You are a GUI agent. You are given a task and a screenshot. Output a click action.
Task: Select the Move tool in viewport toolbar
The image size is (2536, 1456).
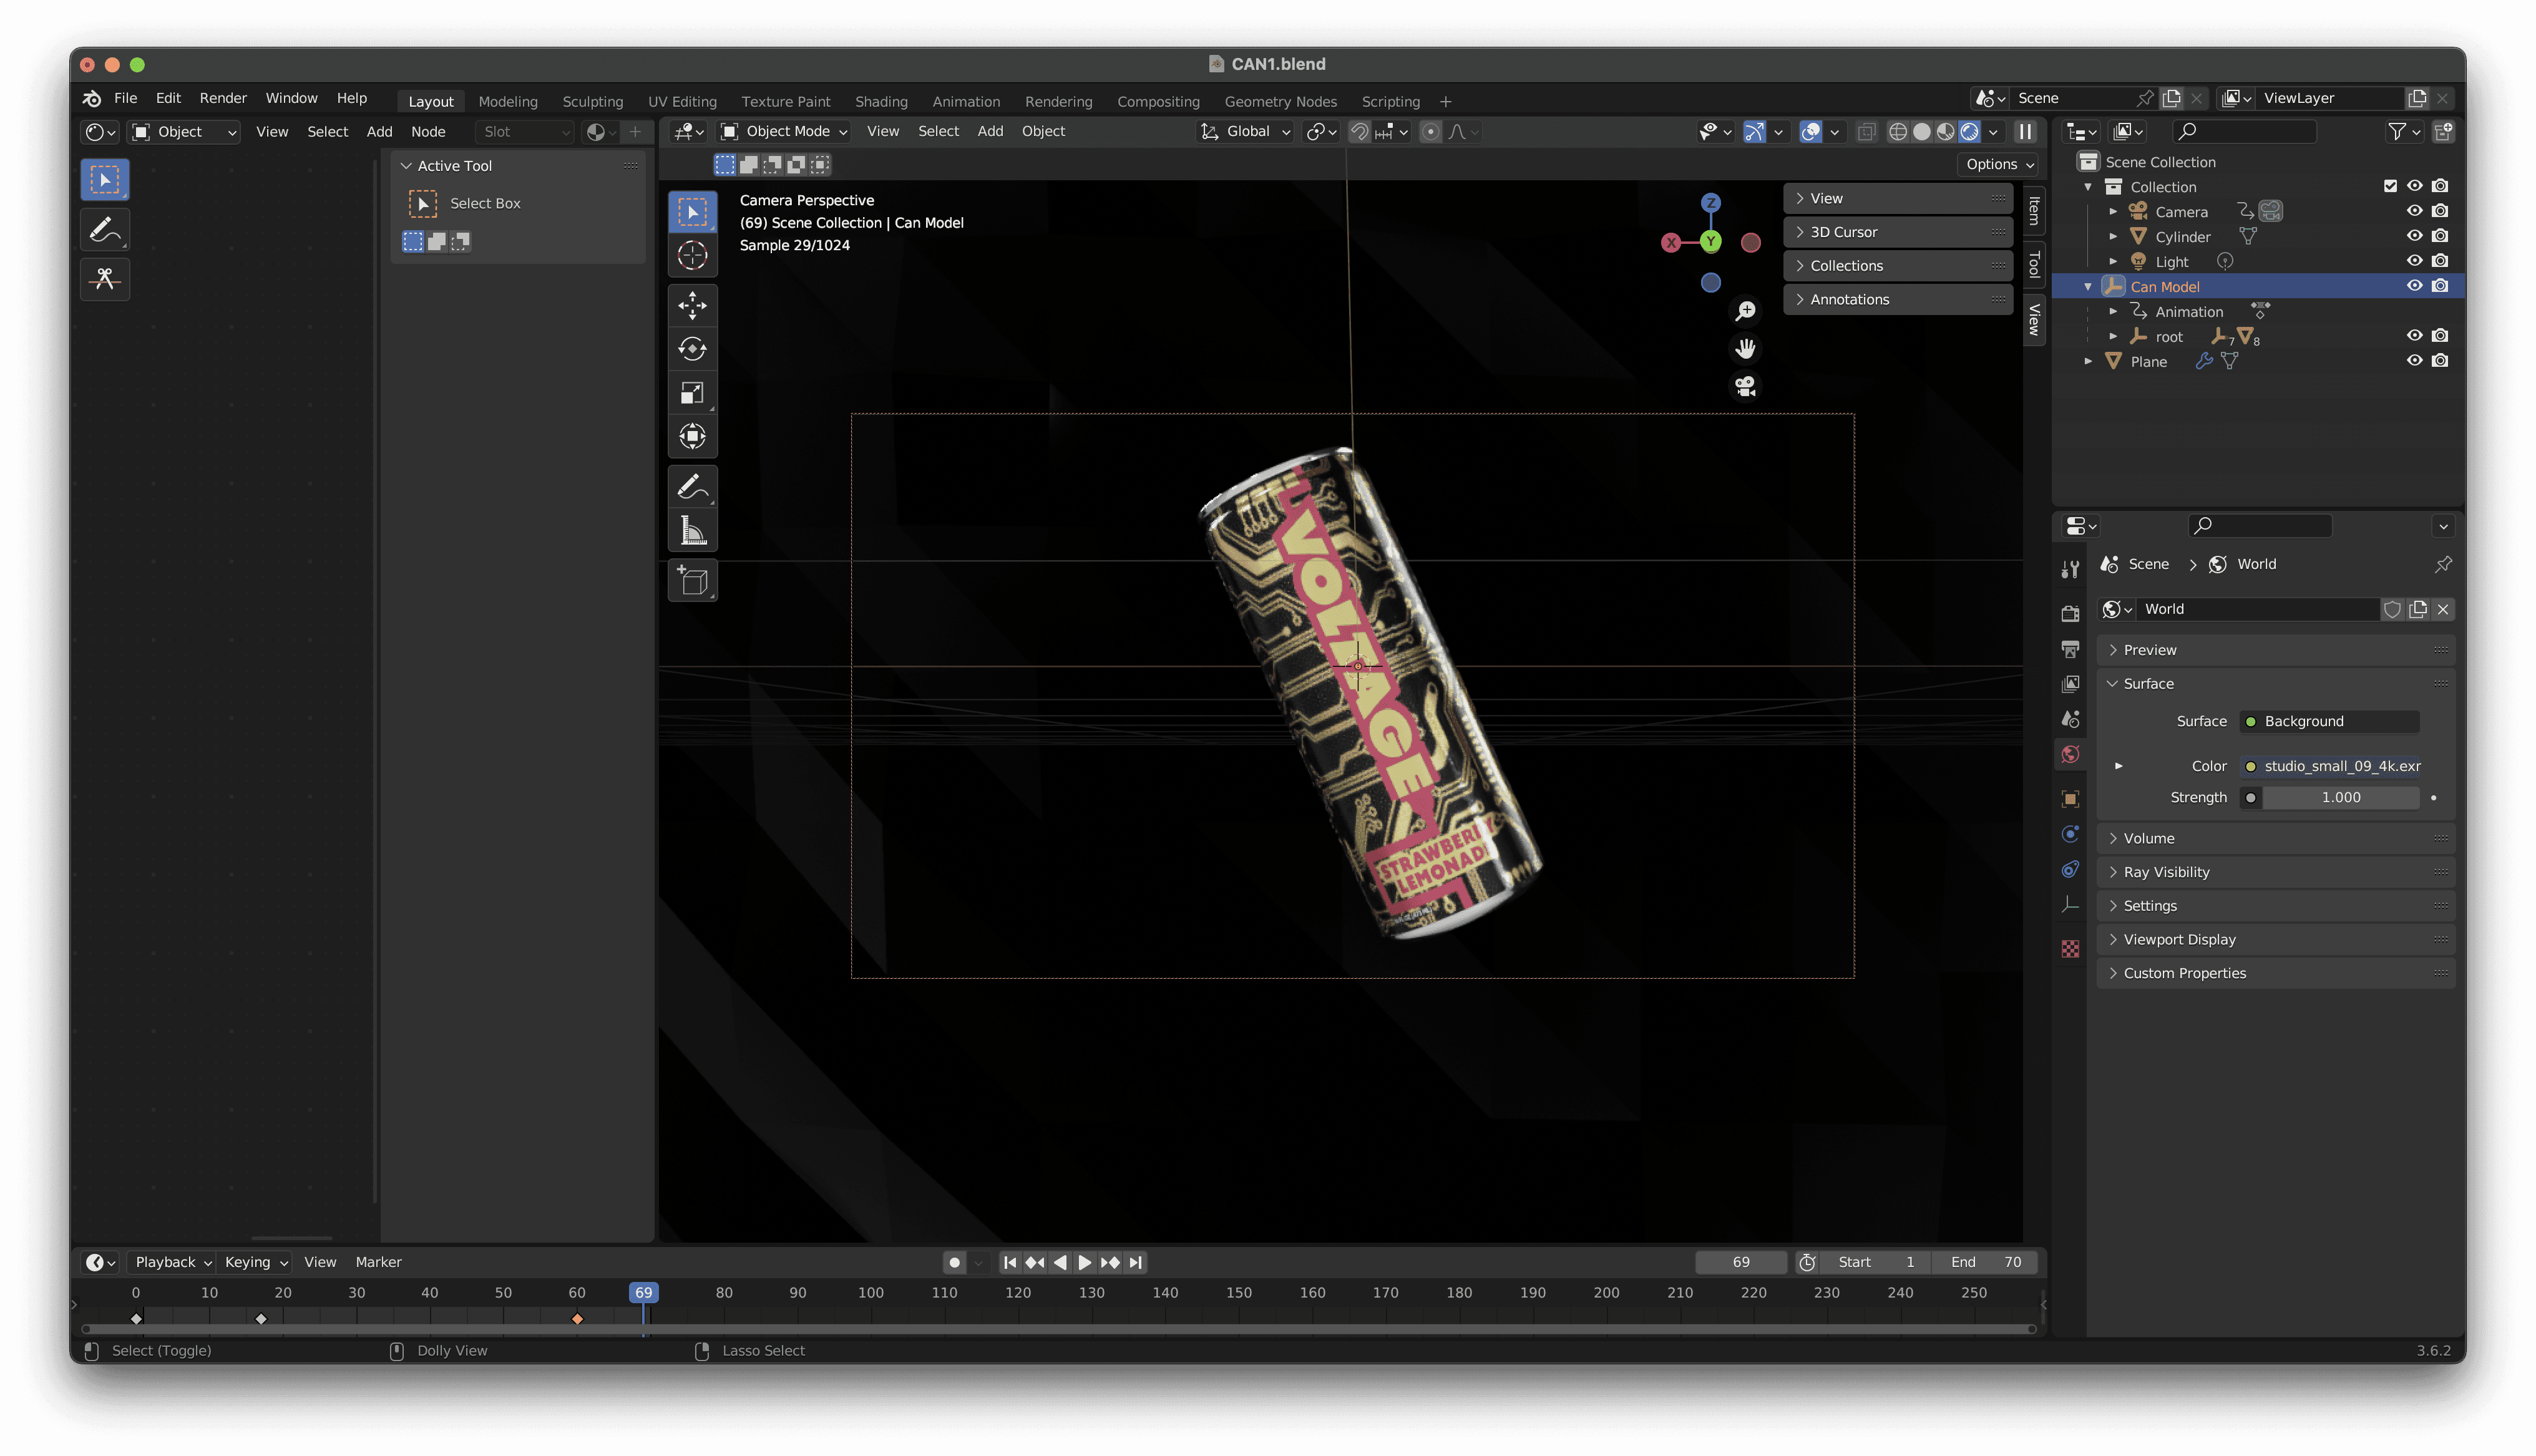[692, 305]
